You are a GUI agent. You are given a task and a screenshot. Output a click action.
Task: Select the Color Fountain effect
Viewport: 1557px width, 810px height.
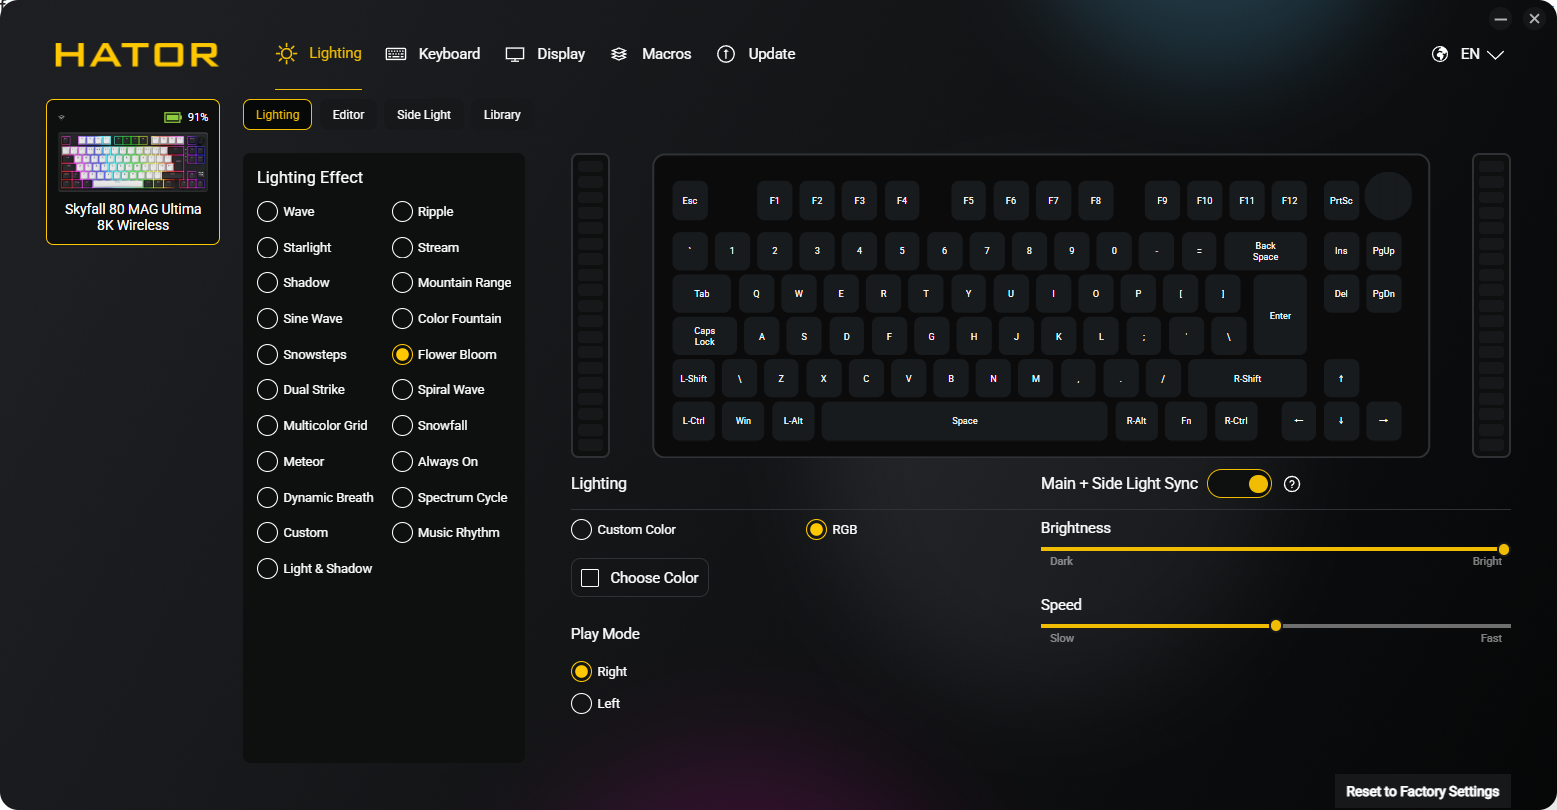(x=447, y=319)
